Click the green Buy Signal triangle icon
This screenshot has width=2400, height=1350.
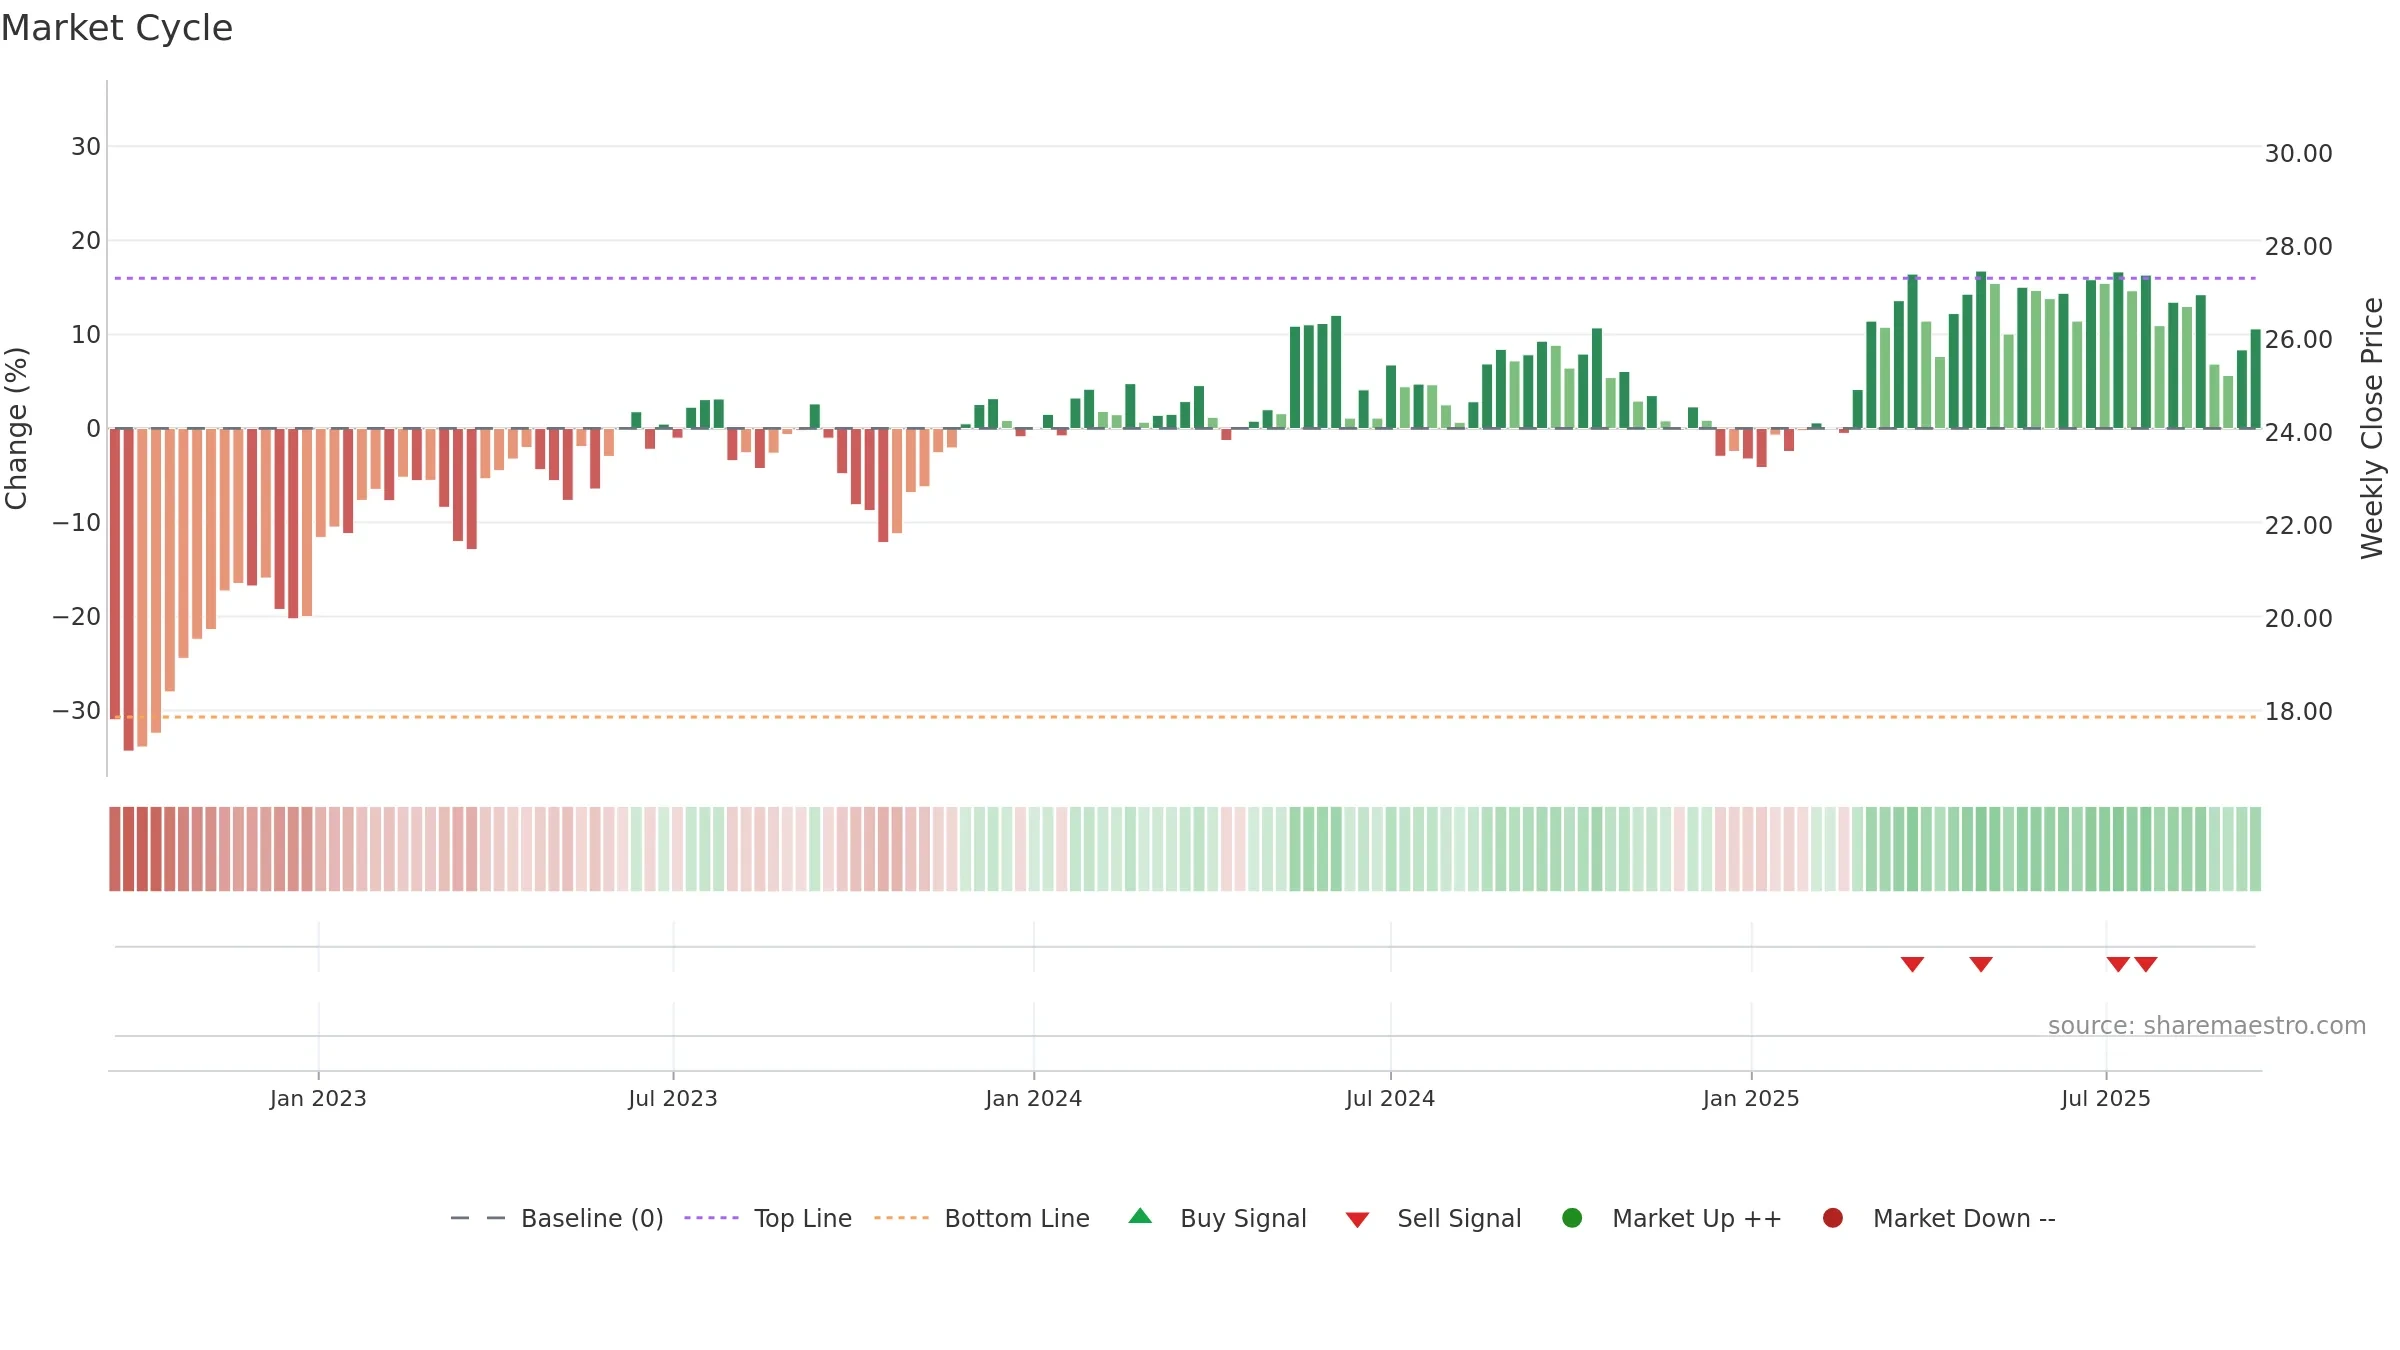1140,1216
